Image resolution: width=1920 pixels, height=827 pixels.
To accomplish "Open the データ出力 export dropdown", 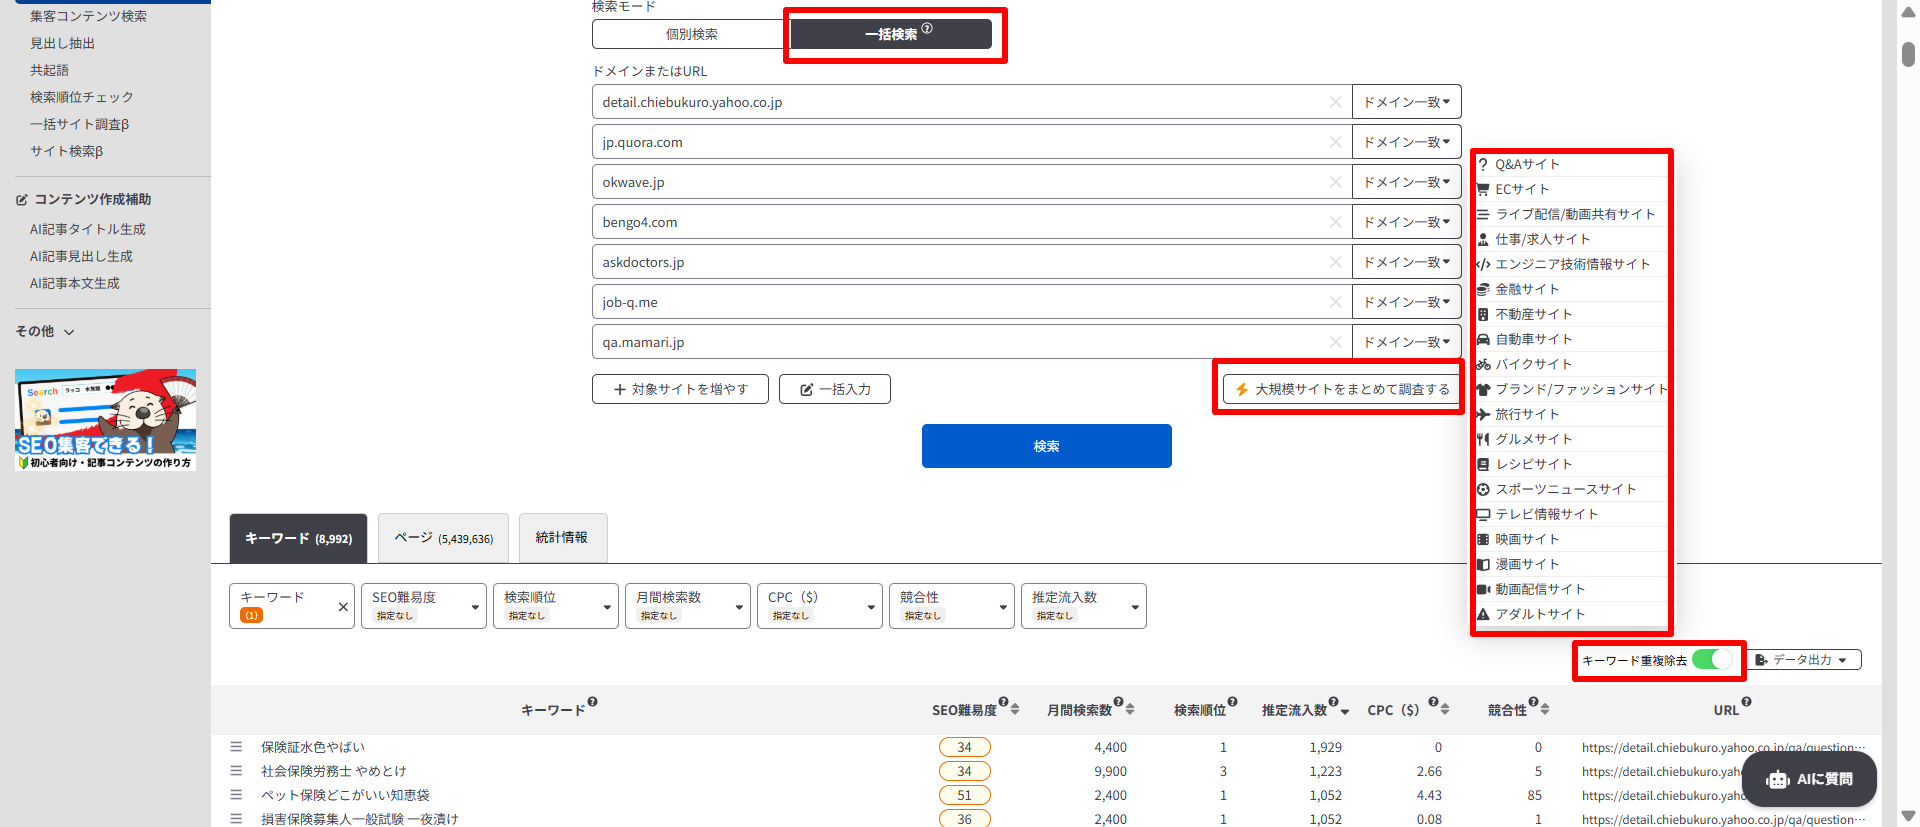I will (1807, 660).
